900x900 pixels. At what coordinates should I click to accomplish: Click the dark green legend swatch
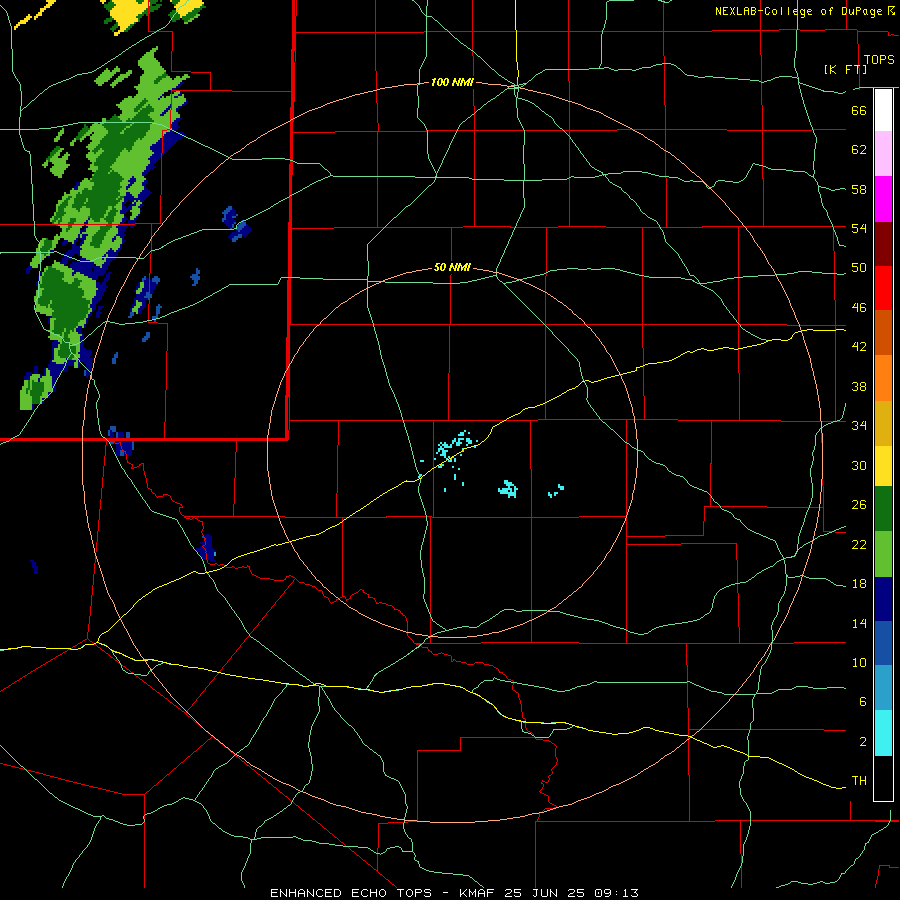tap(883, 509)
